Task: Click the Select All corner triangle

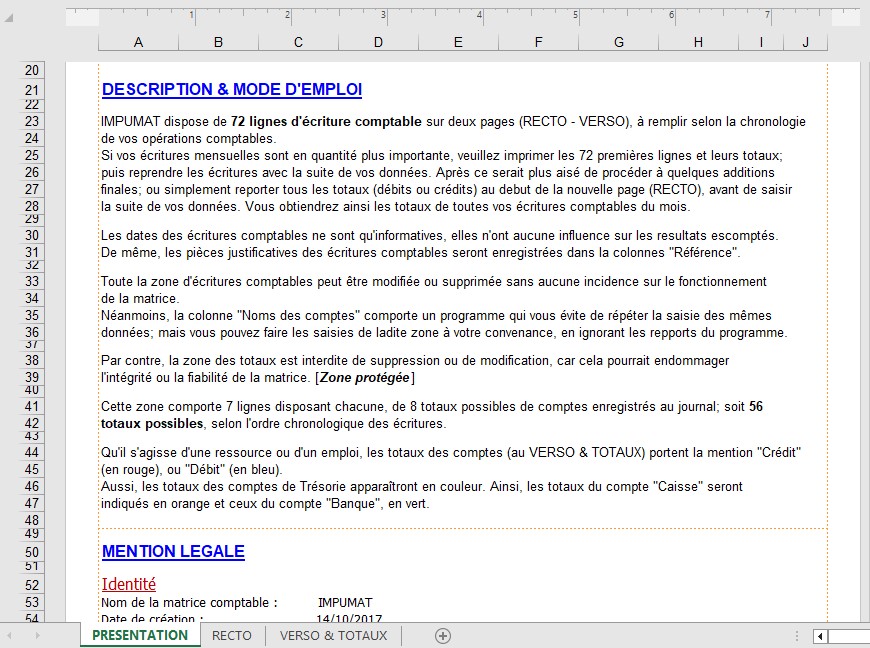Action: click(x=8, y=18)
